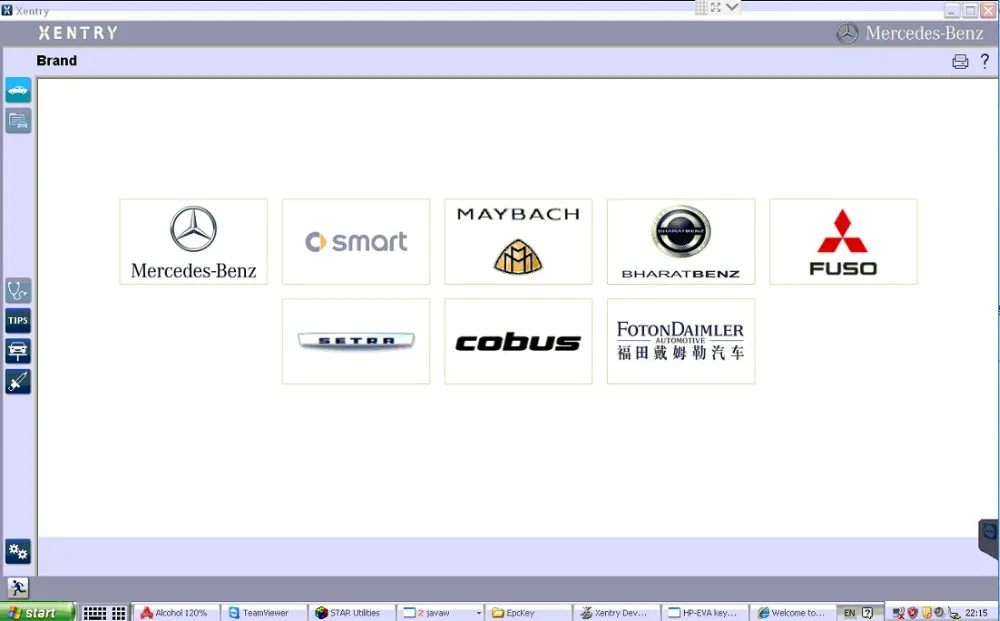Switch to the Xentry Dev taskbar window
1000x621 pixels.
[x=617, y=613]
